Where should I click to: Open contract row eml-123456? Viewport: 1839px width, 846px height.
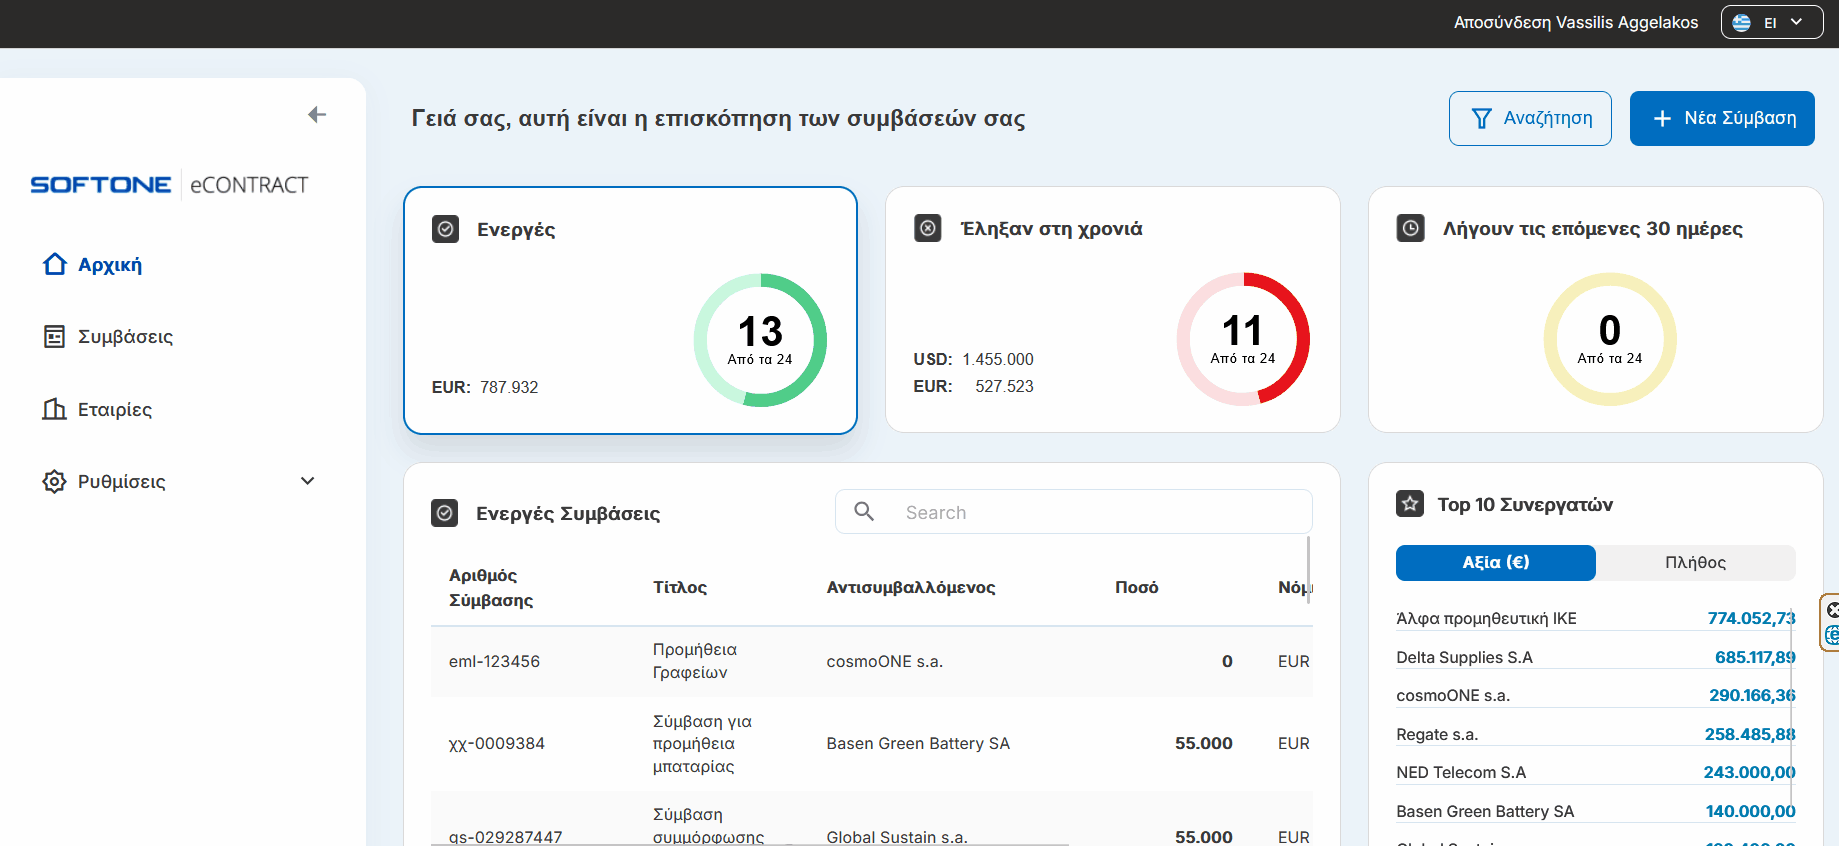pos(494,661)
